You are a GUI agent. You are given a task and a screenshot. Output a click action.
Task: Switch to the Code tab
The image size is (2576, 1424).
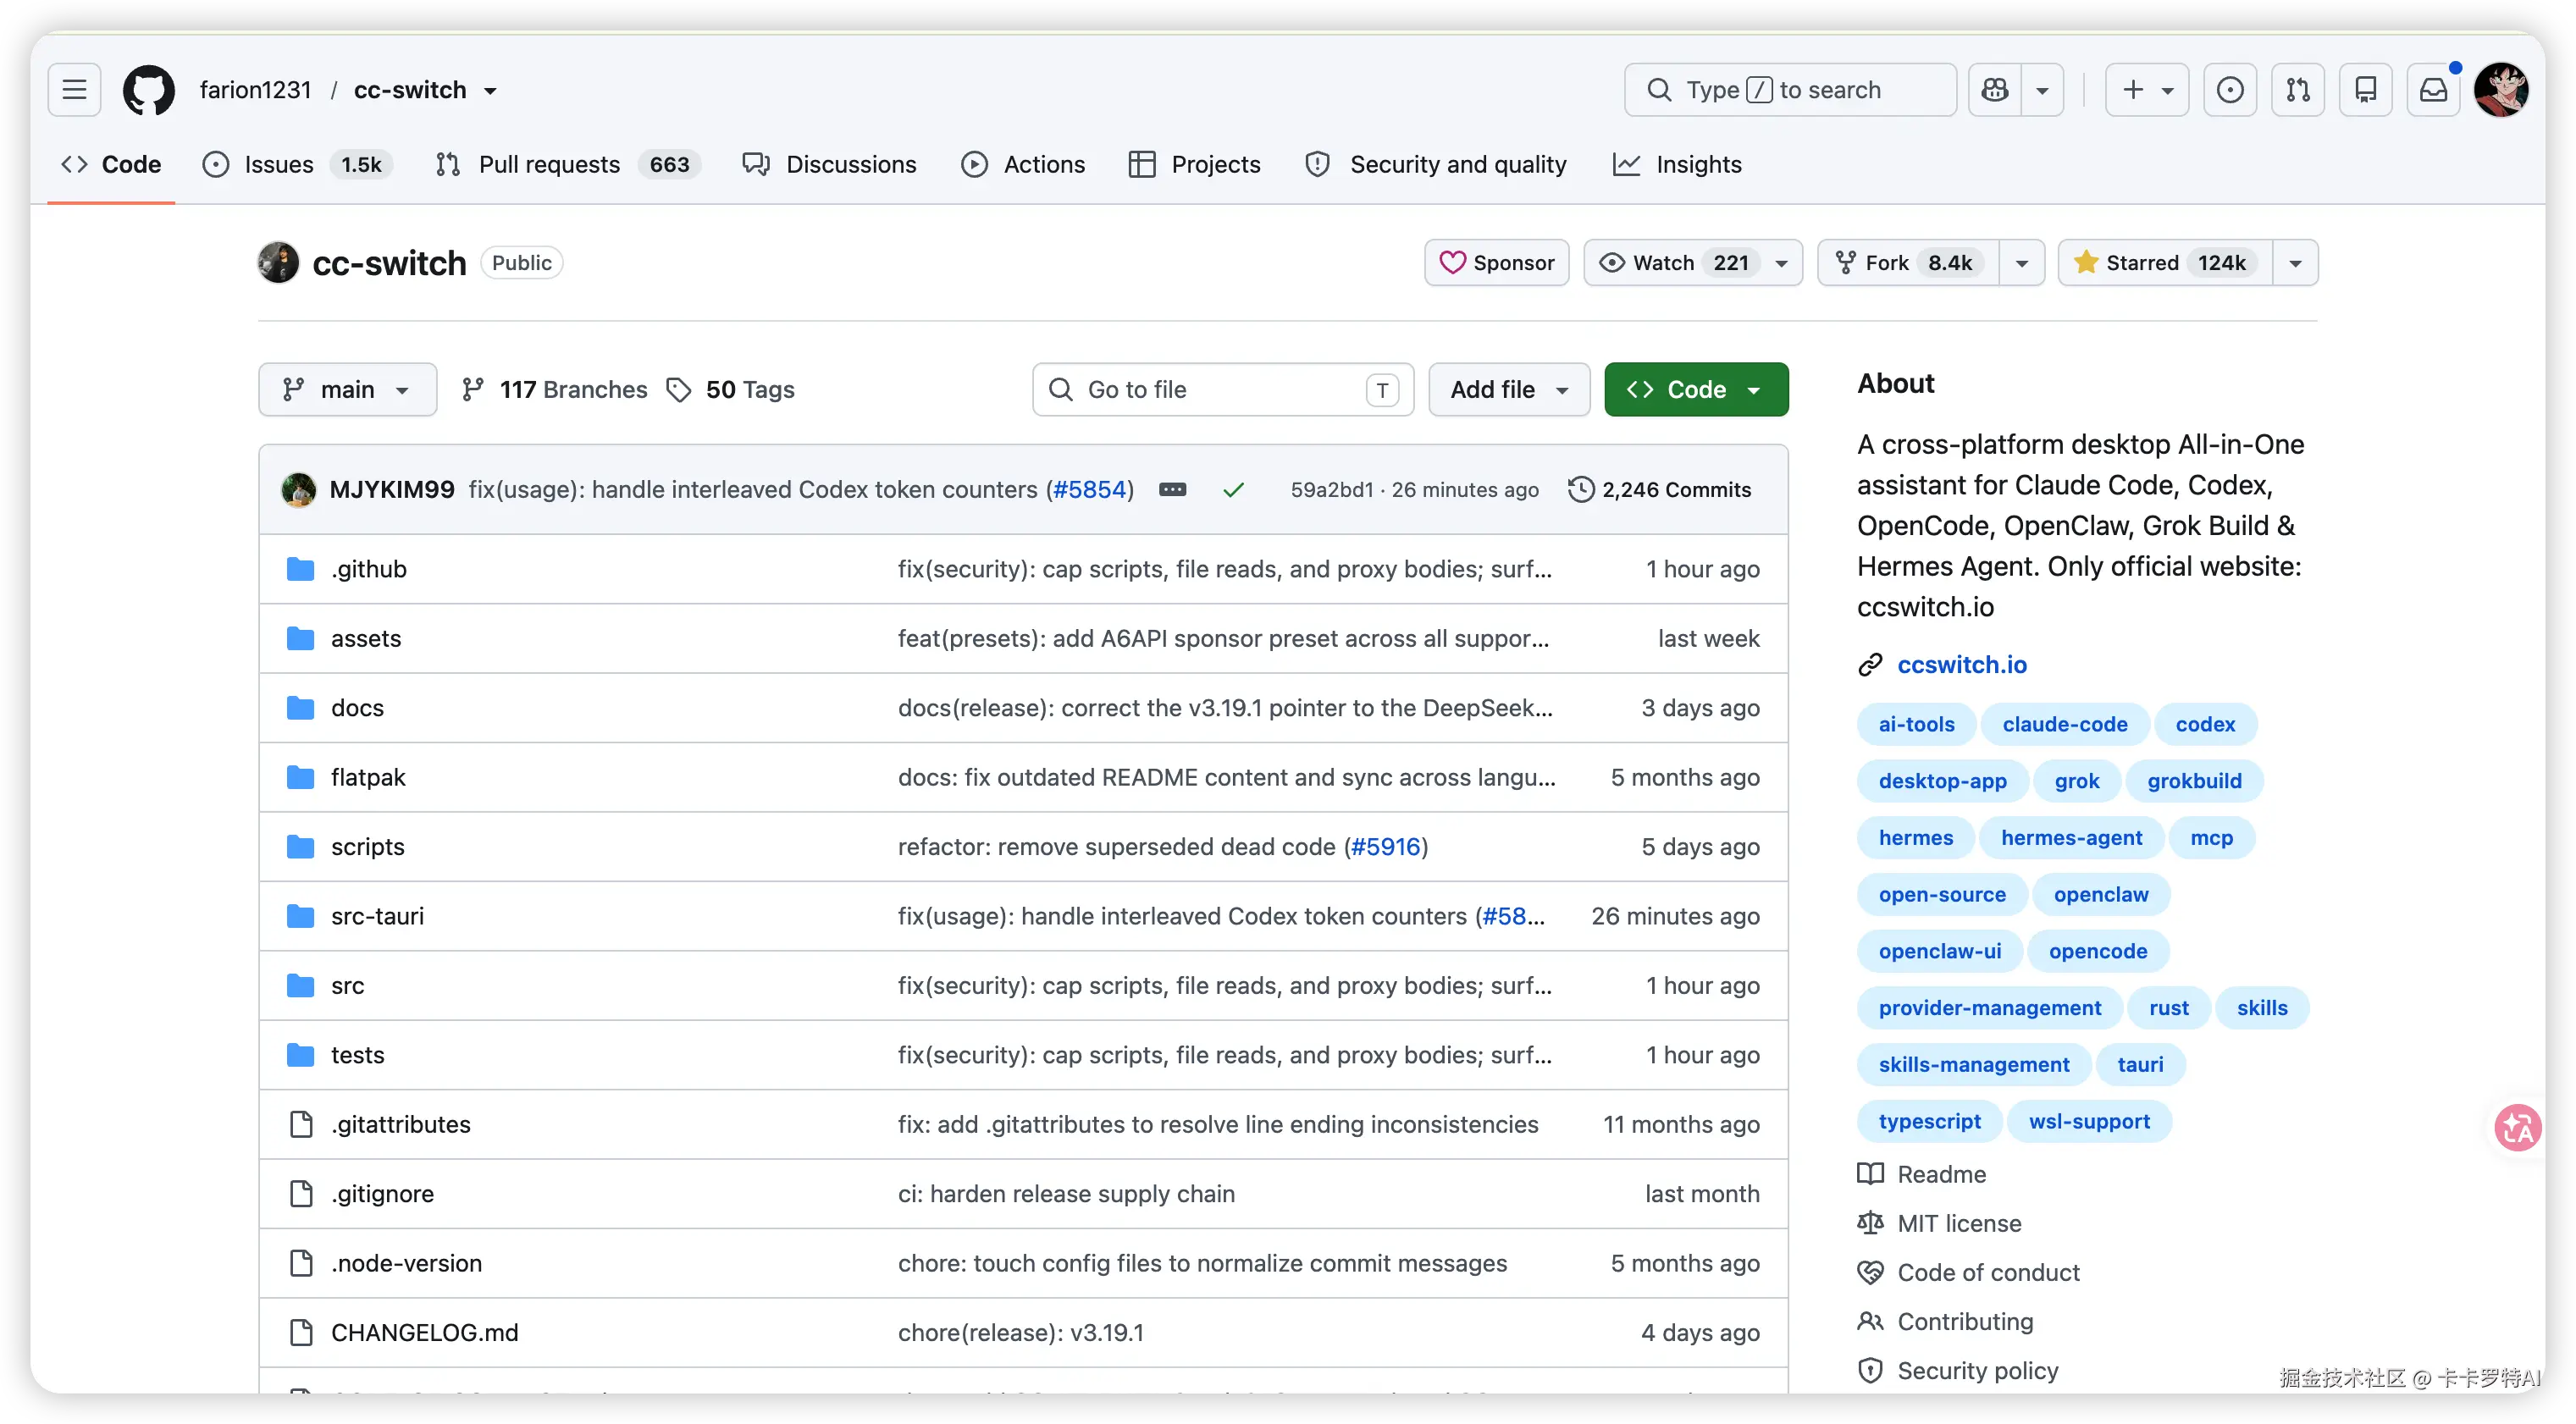point(111,164)
